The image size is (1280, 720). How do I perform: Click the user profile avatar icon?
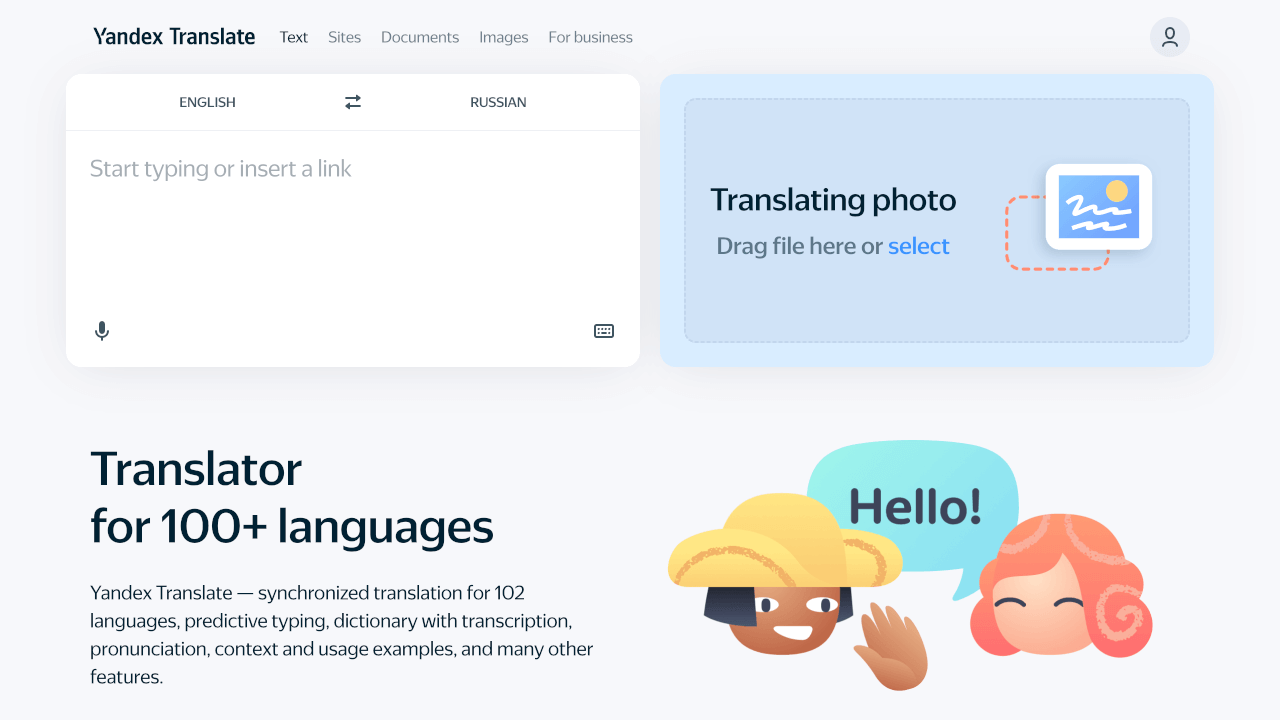[1170, 37]
